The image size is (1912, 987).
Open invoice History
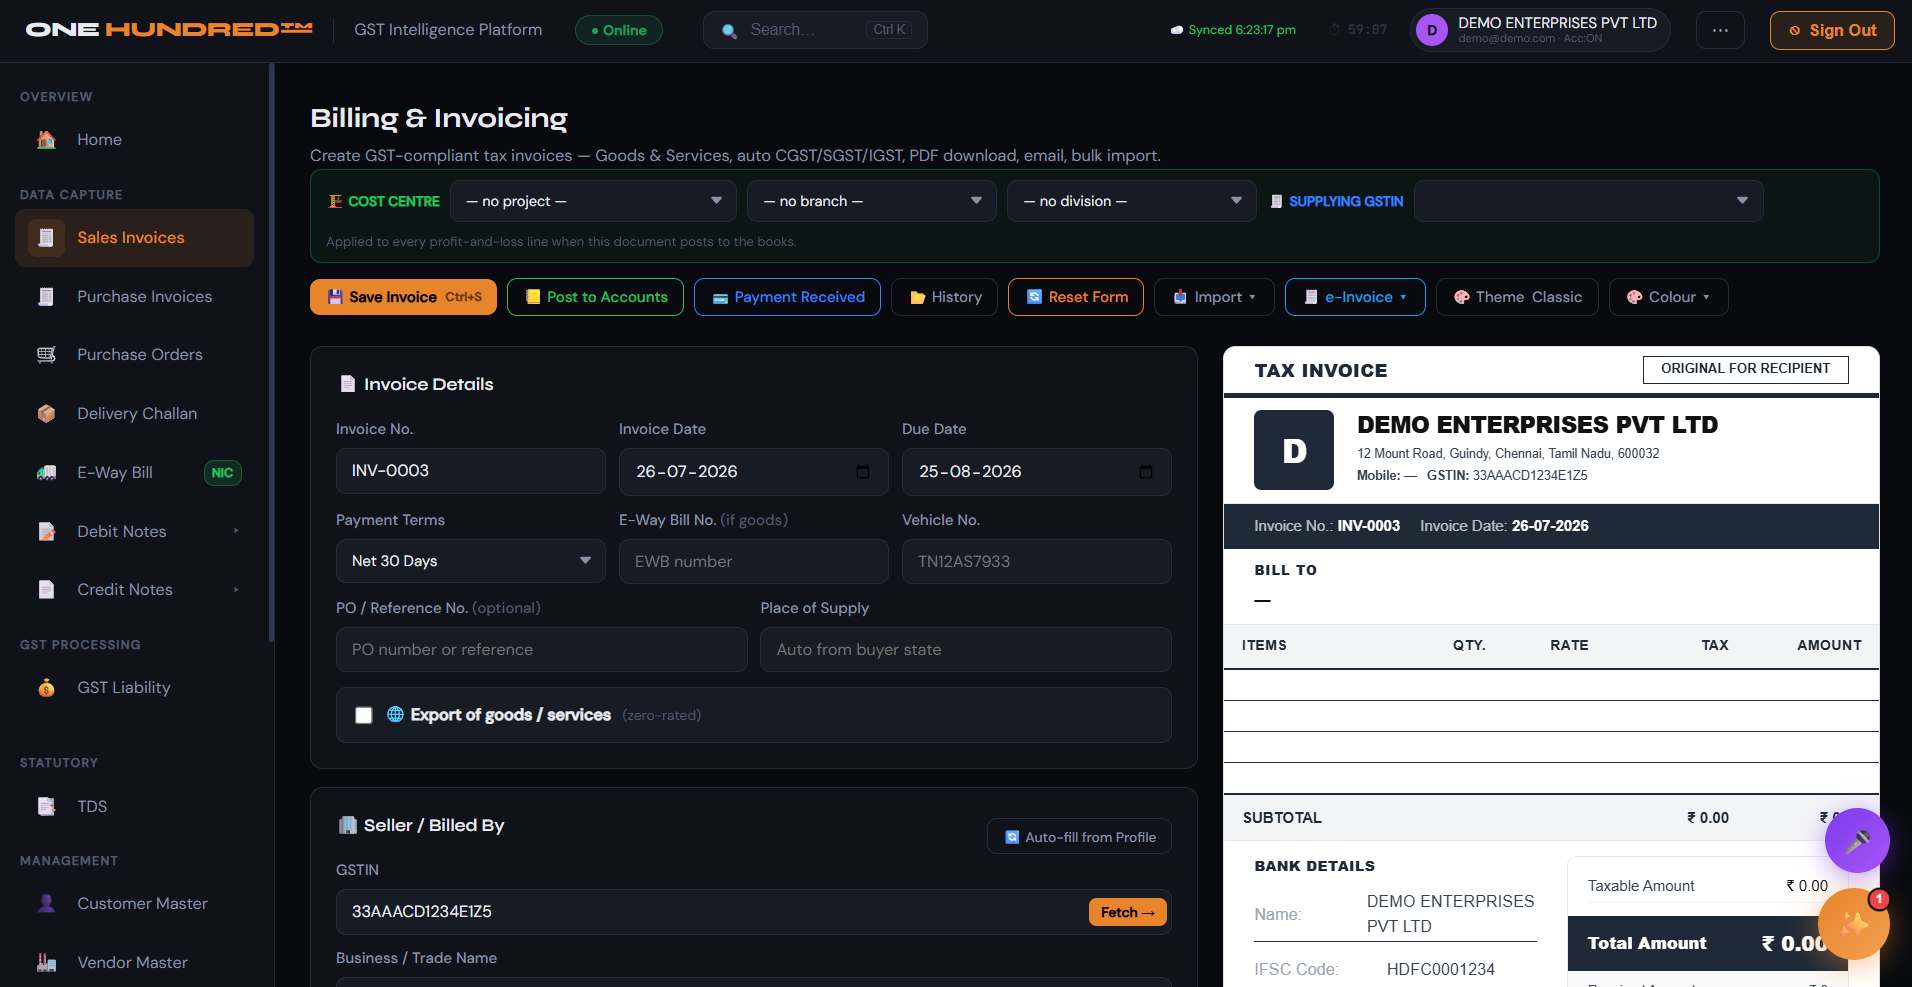(x=944, y=297)
